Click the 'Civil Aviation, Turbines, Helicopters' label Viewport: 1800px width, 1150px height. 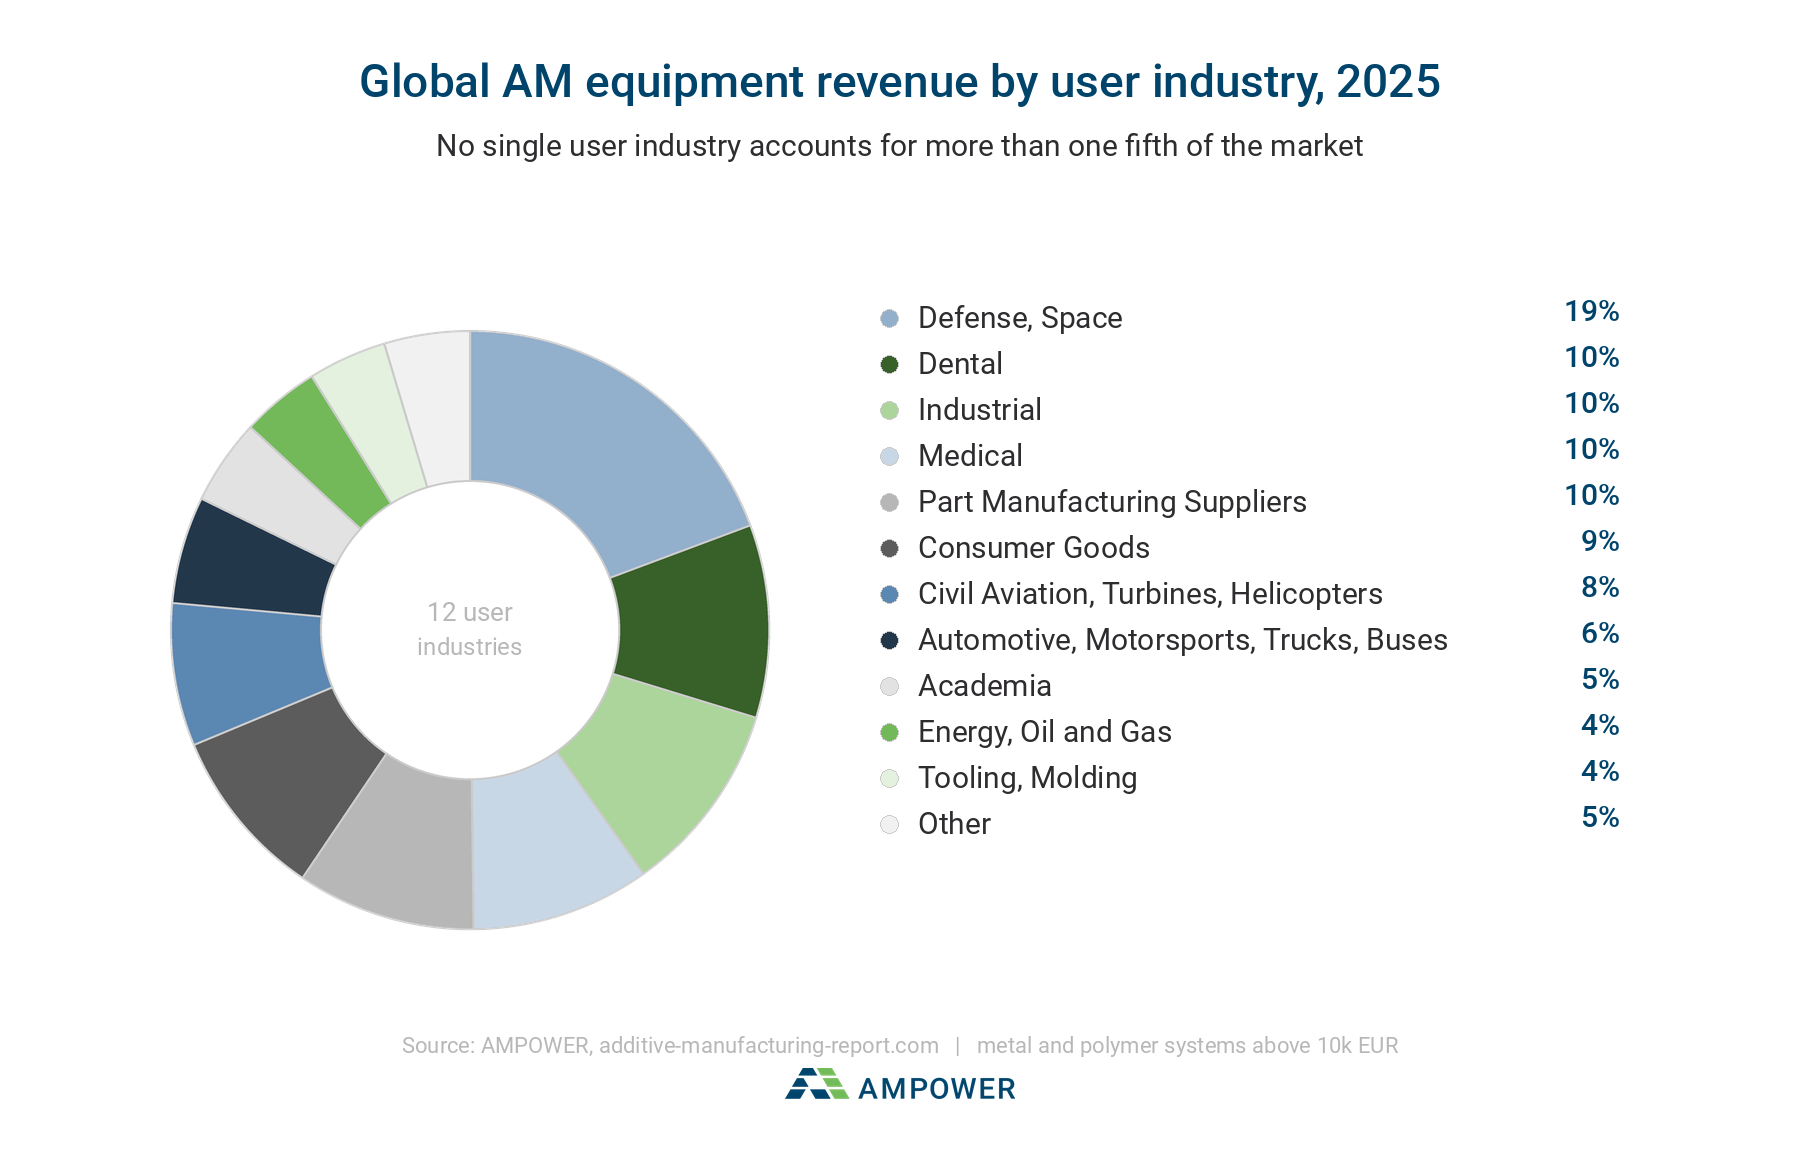click(1150, 594)
